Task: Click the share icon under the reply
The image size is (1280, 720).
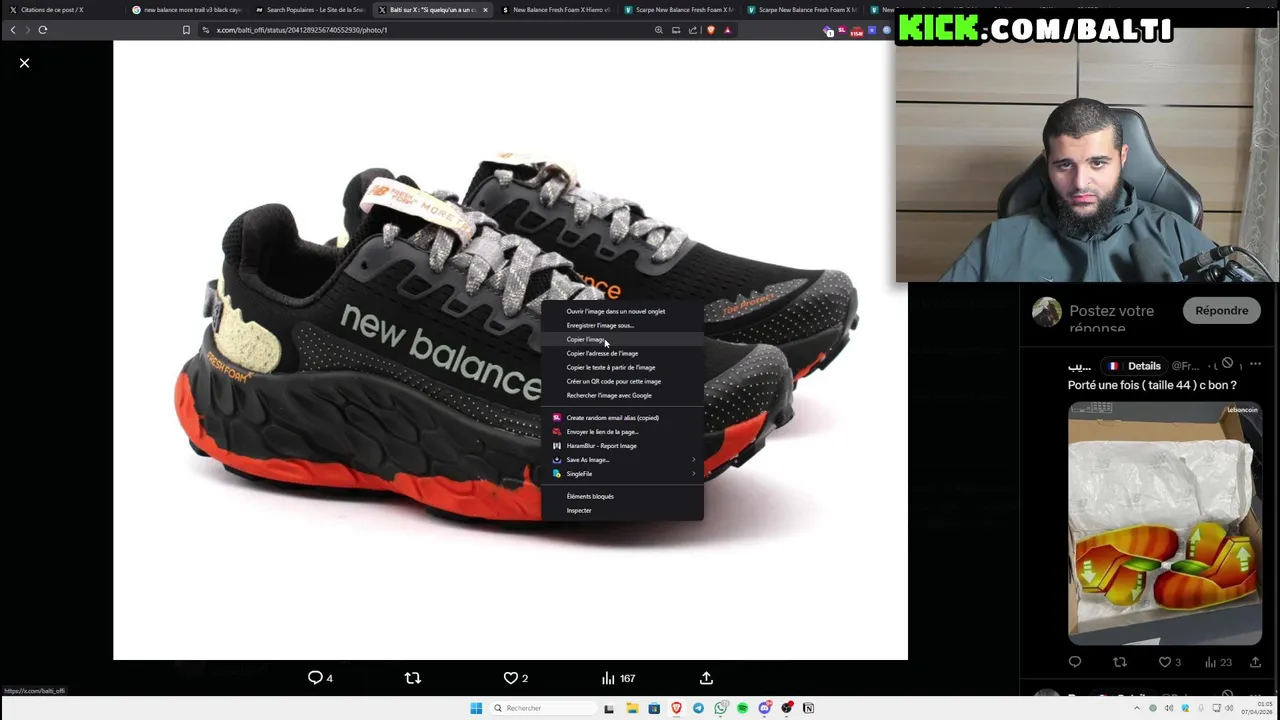Action: [x=1255, y=662]
